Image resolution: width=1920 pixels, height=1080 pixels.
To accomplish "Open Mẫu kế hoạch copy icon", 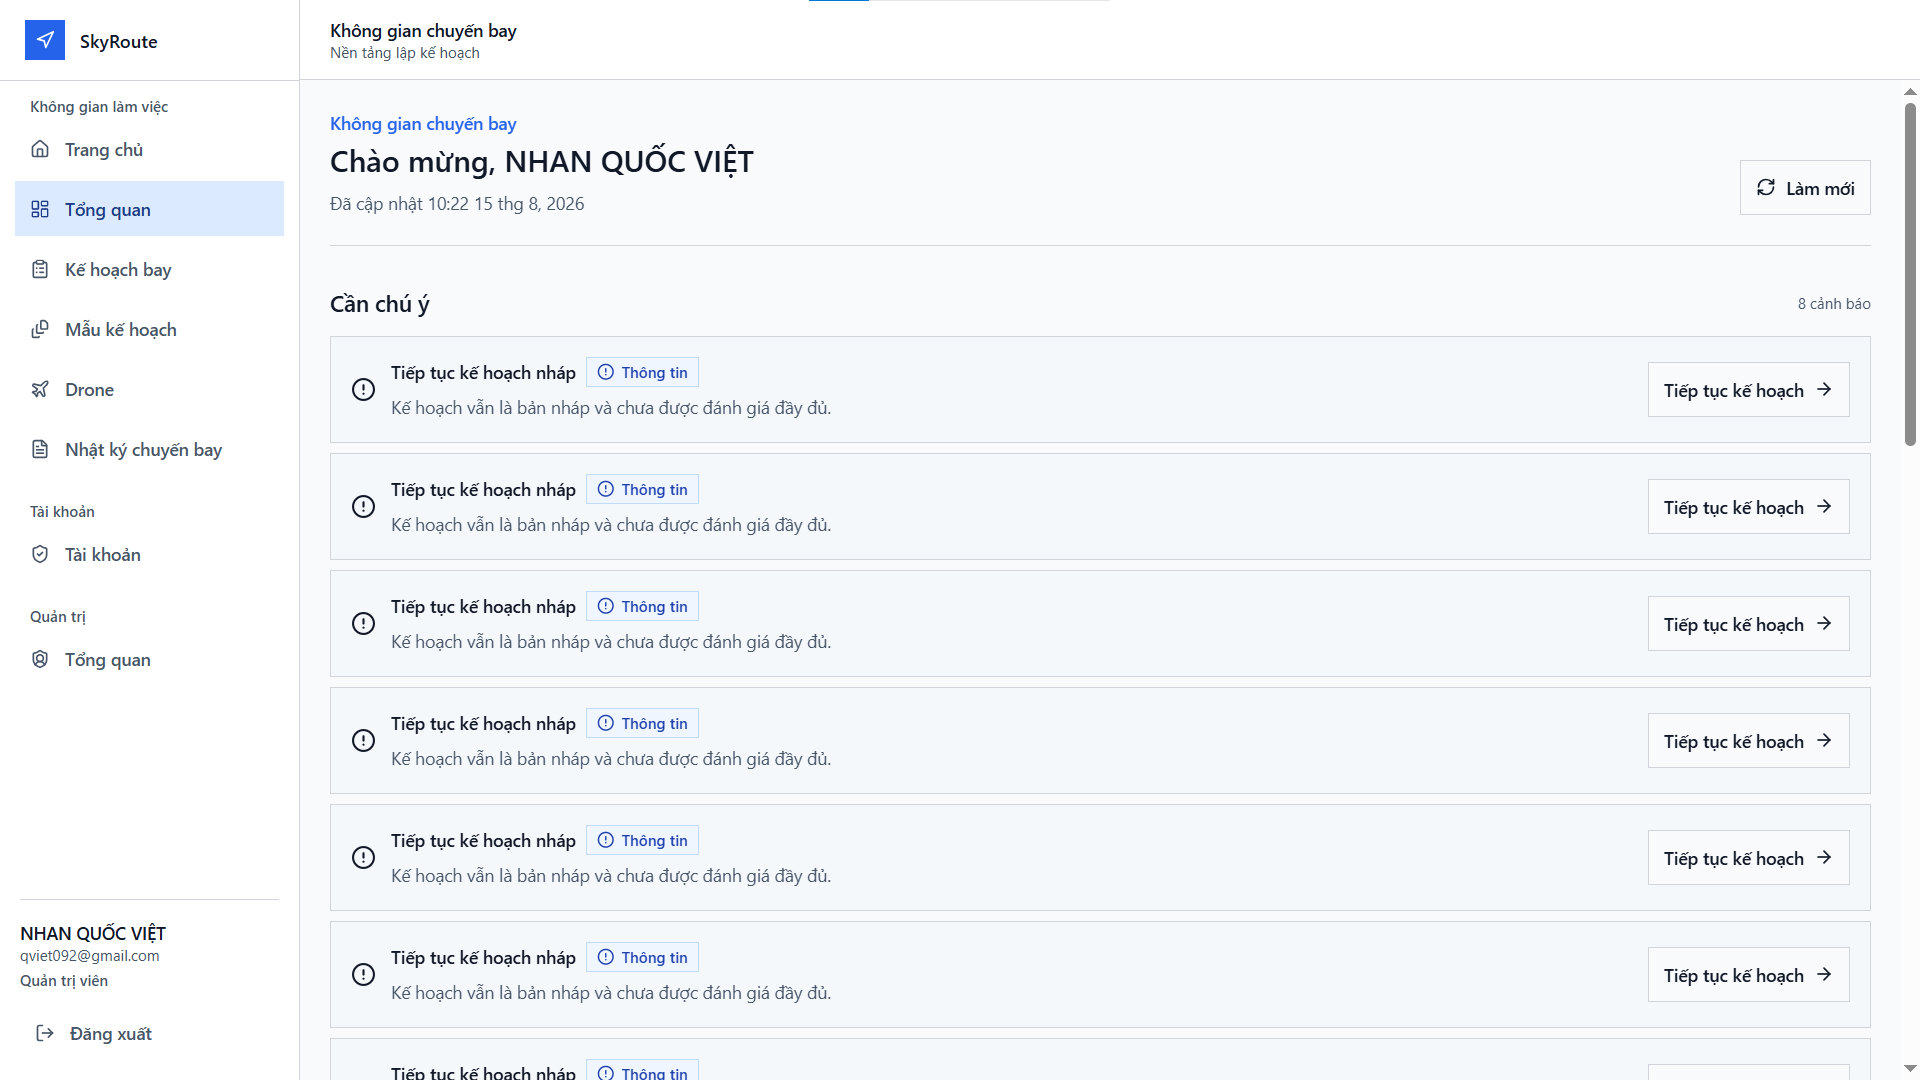I will coord(40,329).
